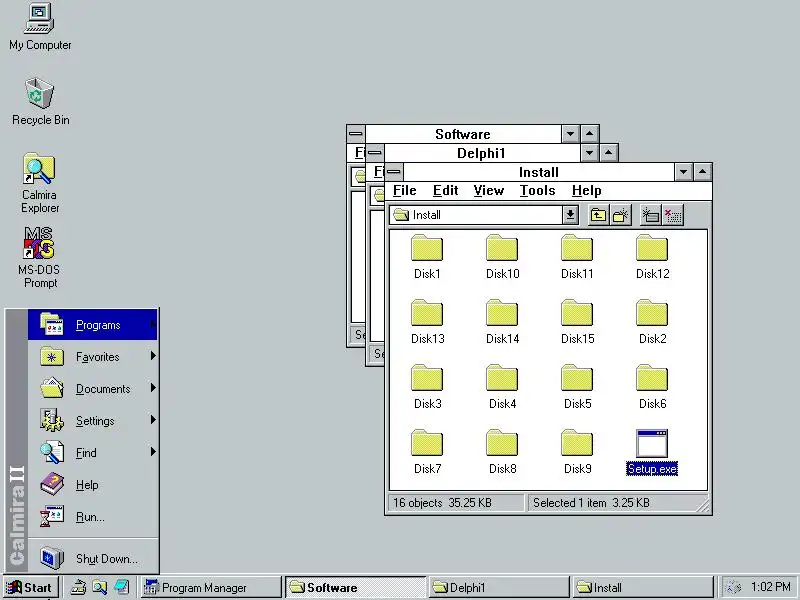Click the clock showing 1:02 PM
Viewport: 800px width, 600px height.
(771, 587)
